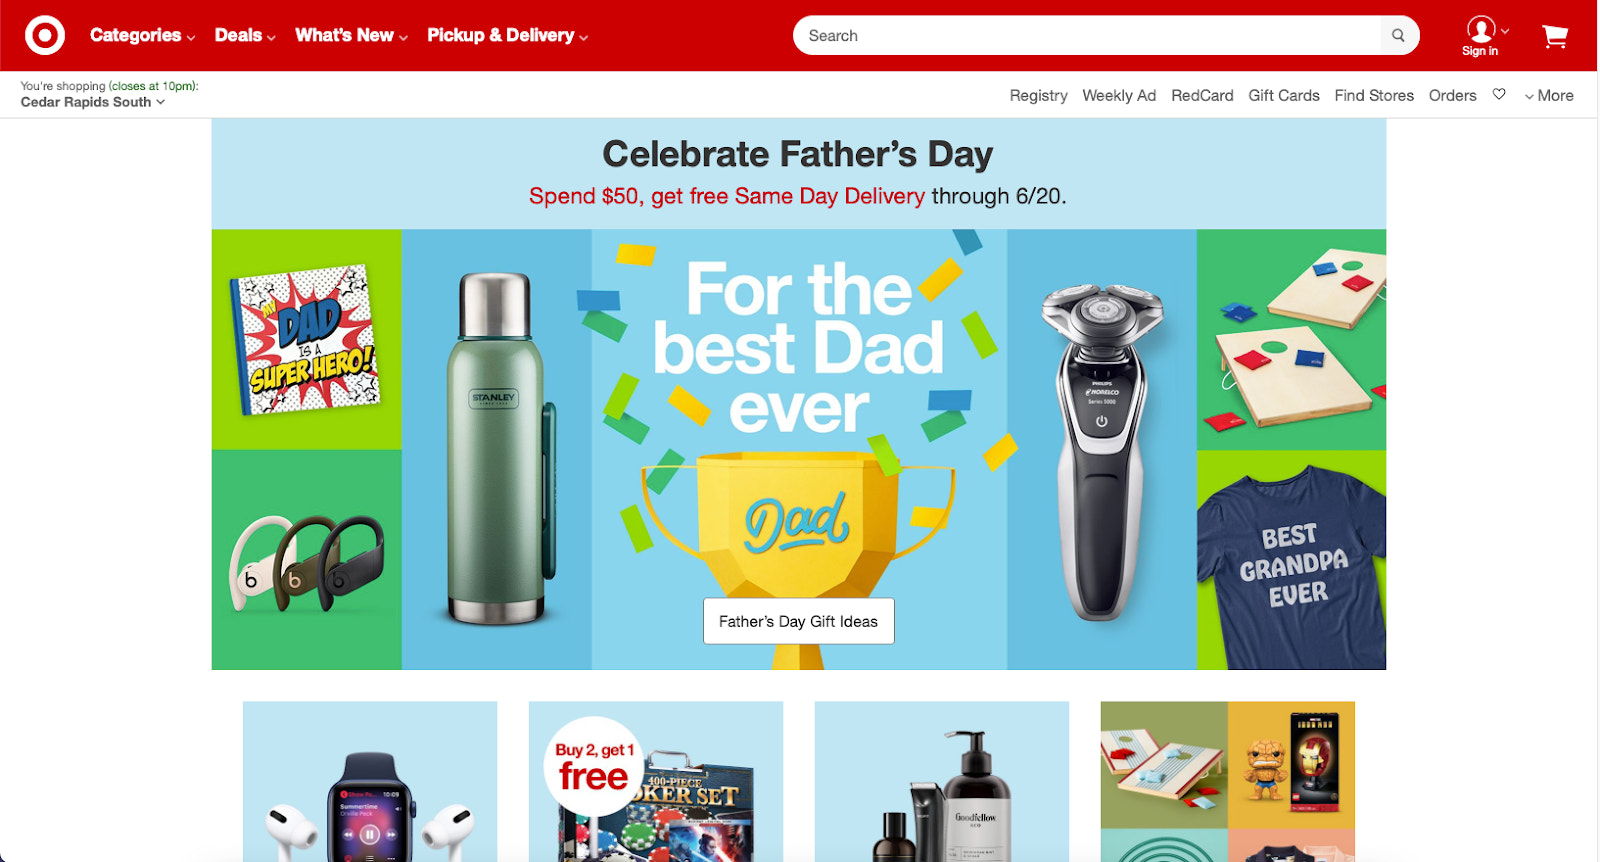This screenshot has height=862, width=1600.
Task: Click the Sign in account icon
Action: 1481,36
